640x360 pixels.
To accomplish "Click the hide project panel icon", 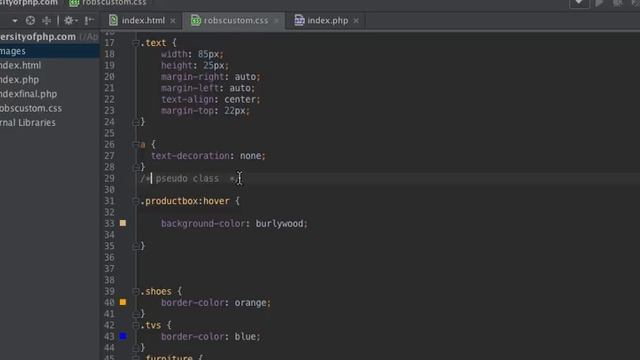I will 89,20.
